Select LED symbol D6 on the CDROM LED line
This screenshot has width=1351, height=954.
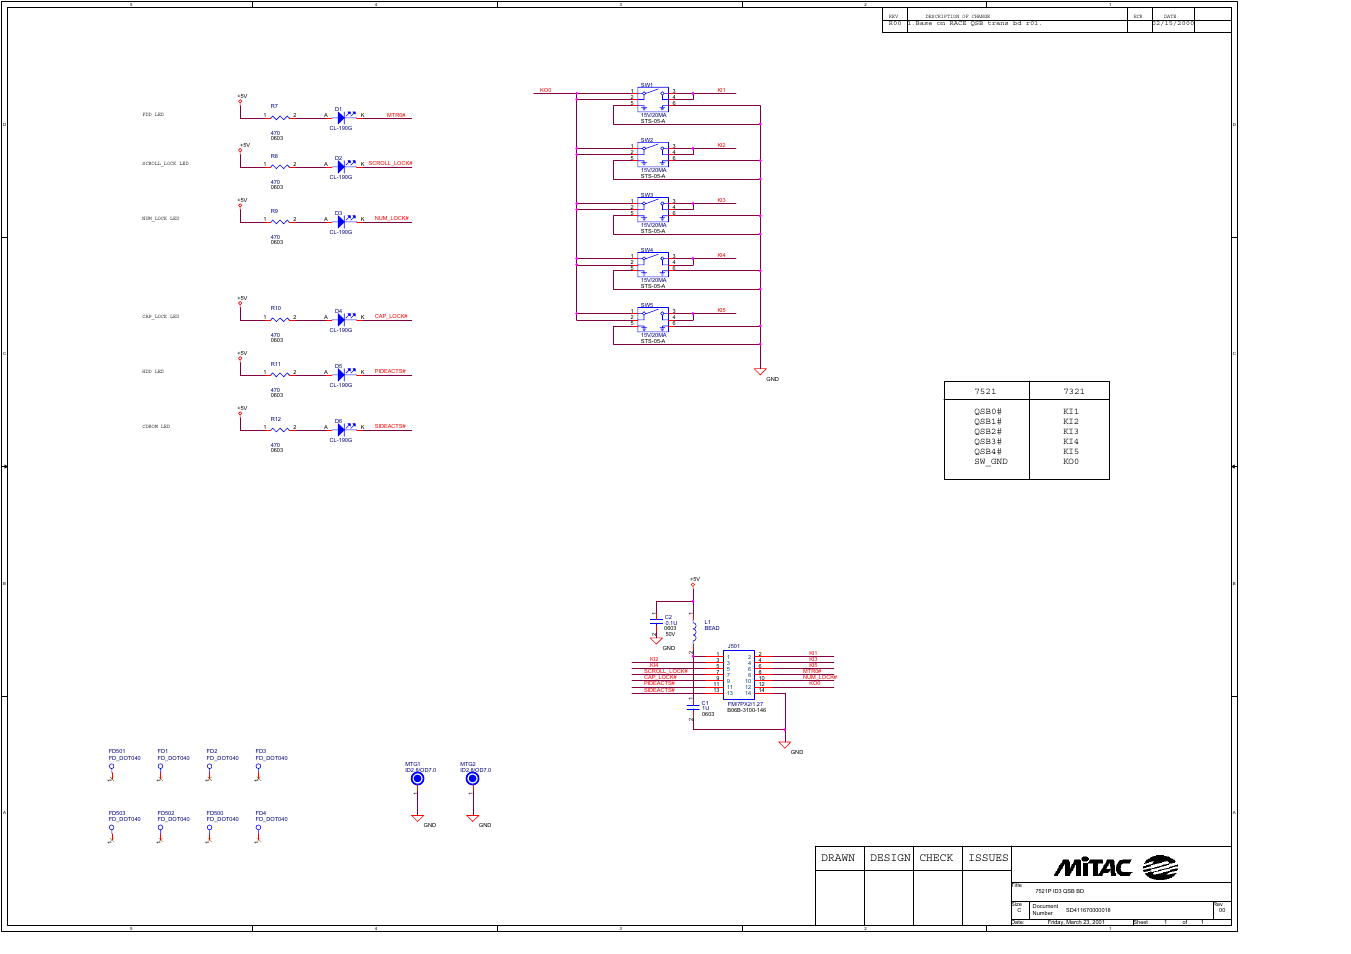click(345, 428)
